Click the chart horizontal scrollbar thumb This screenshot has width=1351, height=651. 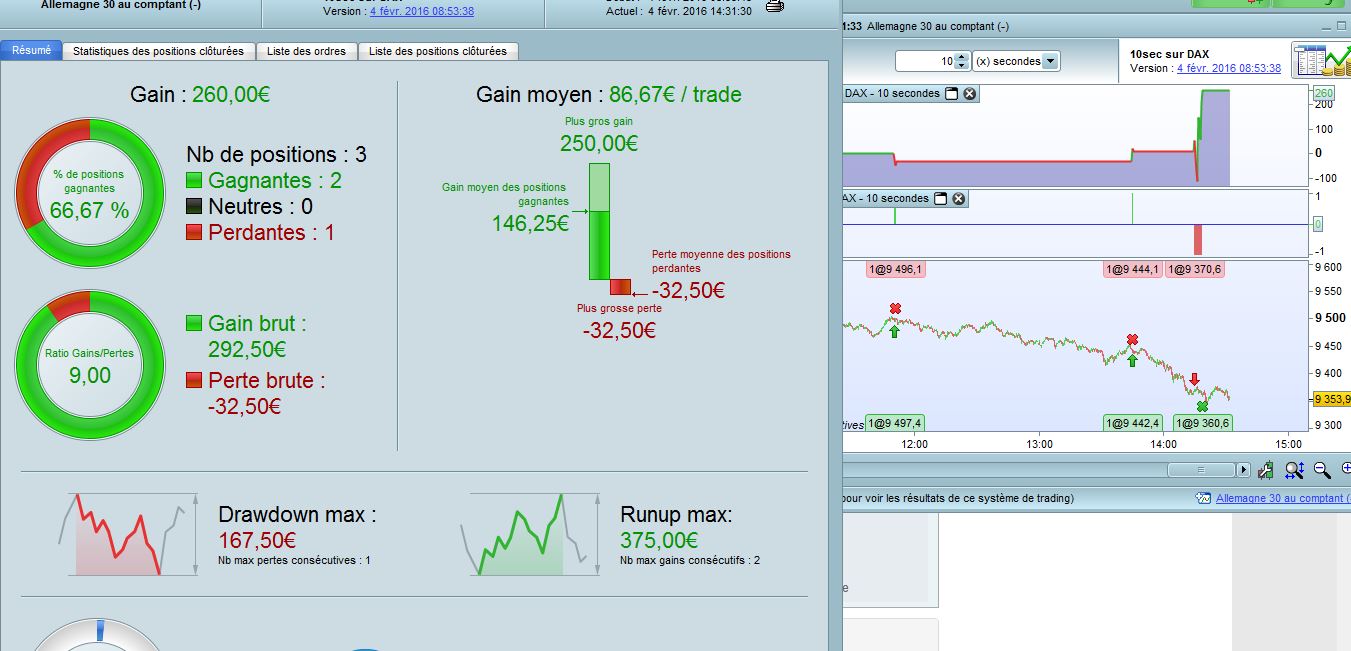(1200, 469)
